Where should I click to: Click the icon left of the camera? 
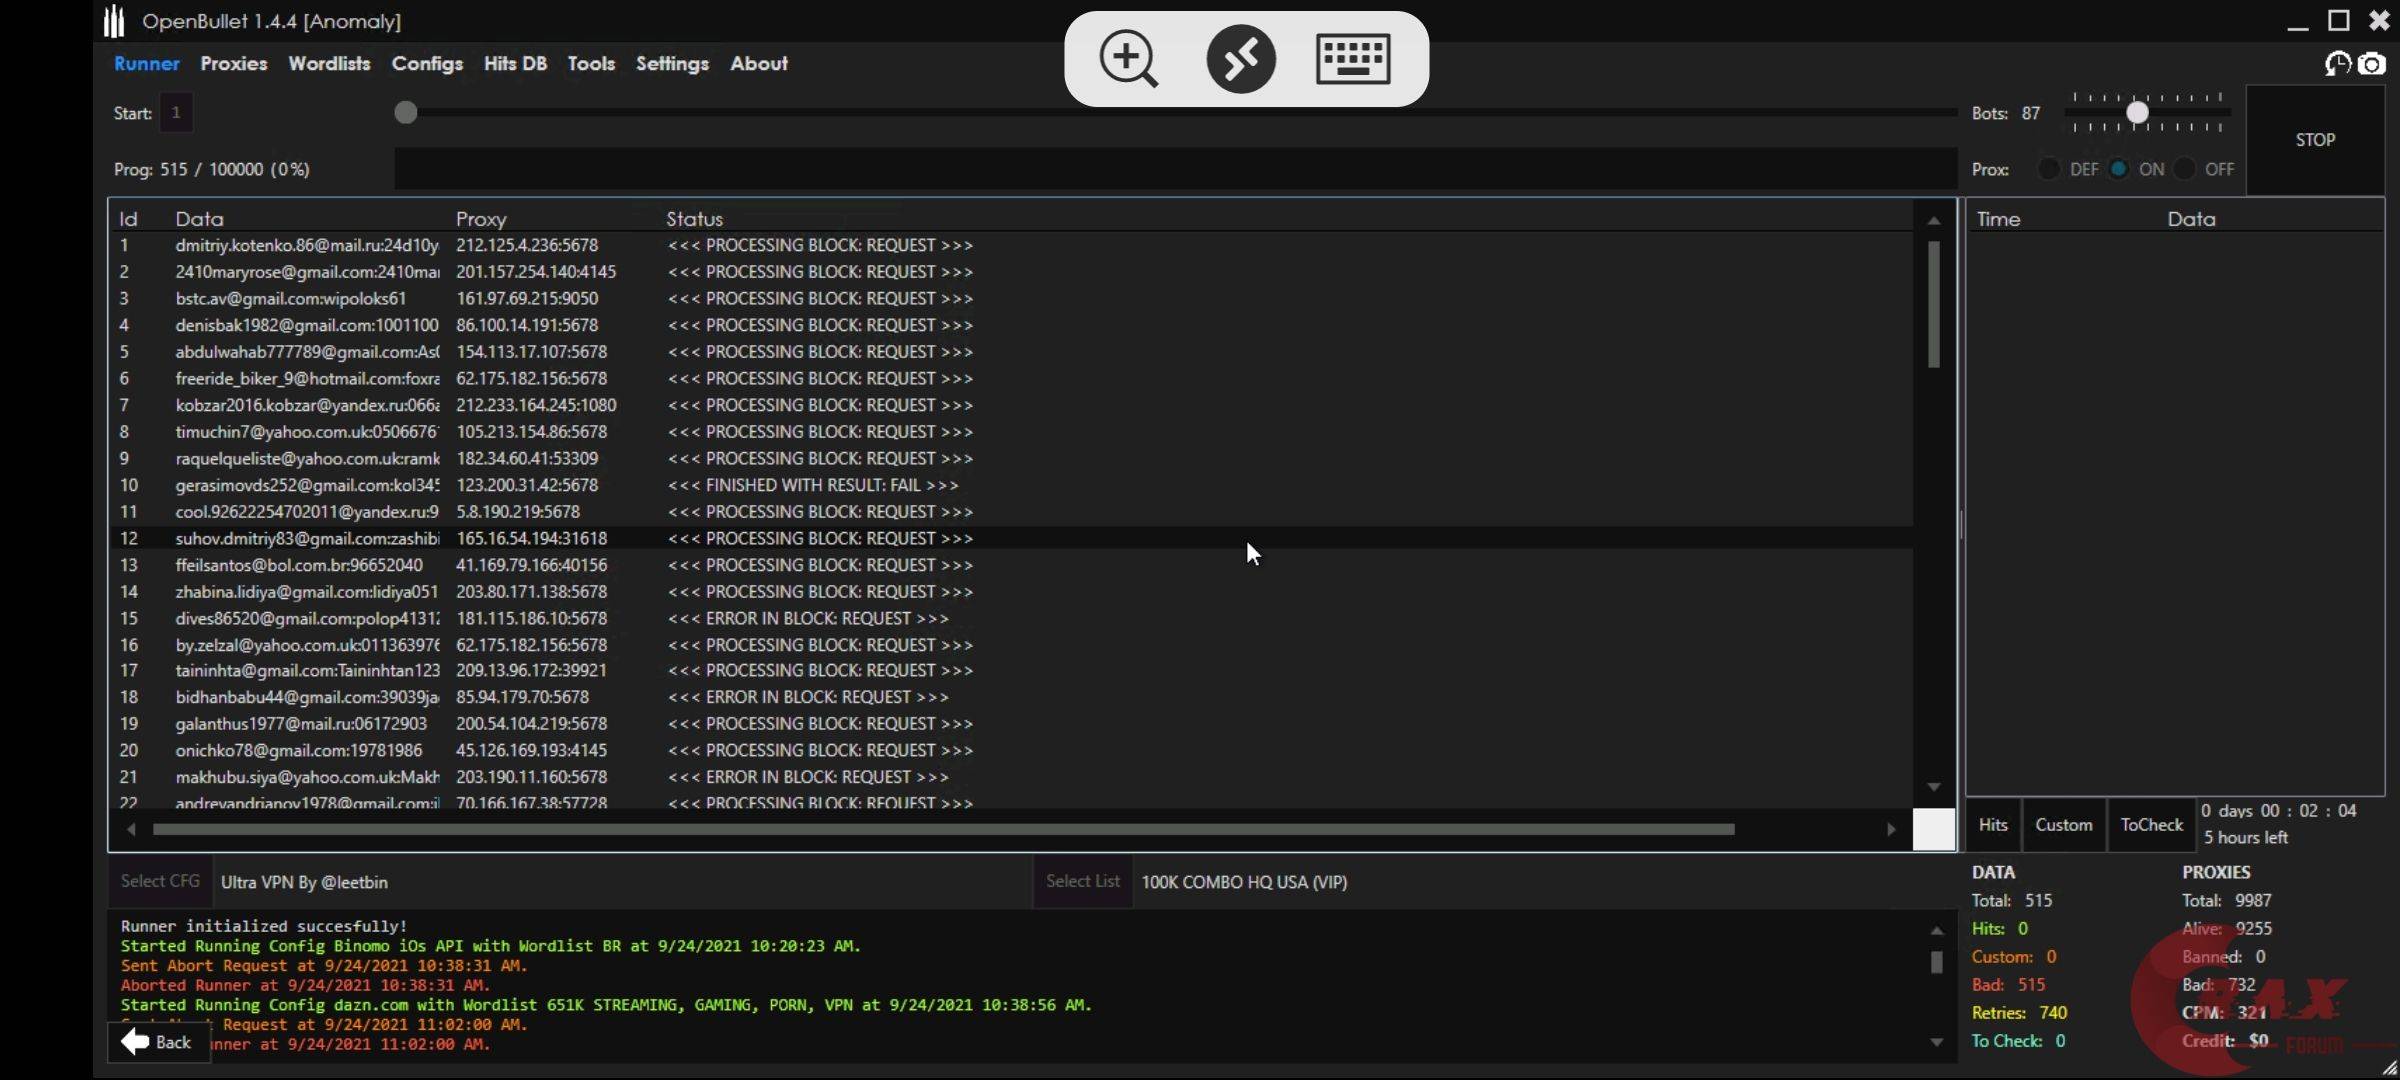(2337, 64)
